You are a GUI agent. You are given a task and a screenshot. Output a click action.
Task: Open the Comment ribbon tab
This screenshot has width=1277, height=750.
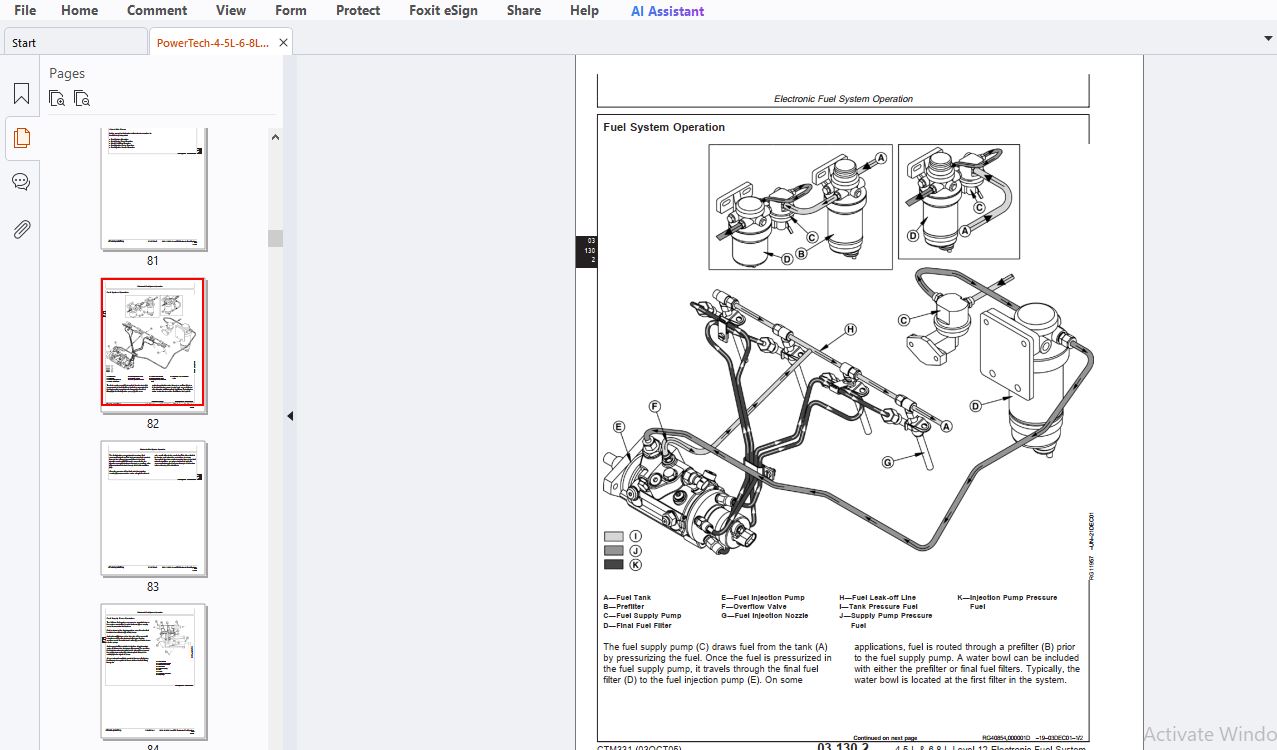click(x=157, y=11)
